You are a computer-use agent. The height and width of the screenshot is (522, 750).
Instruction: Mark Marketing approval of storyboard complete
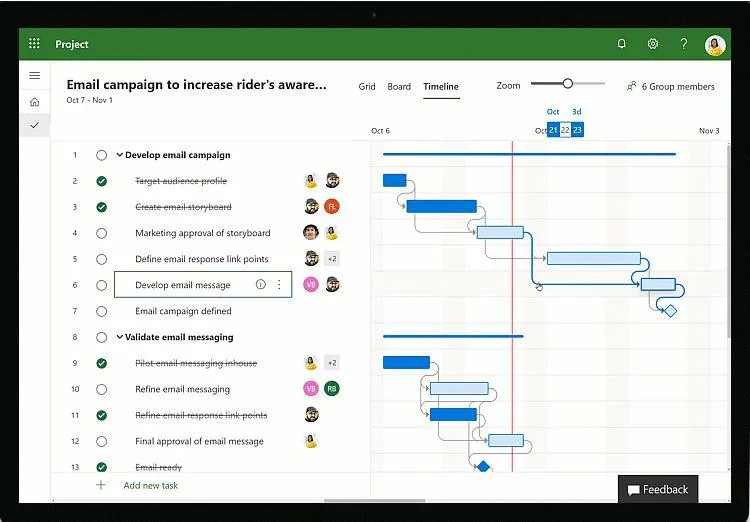[101, 233]
